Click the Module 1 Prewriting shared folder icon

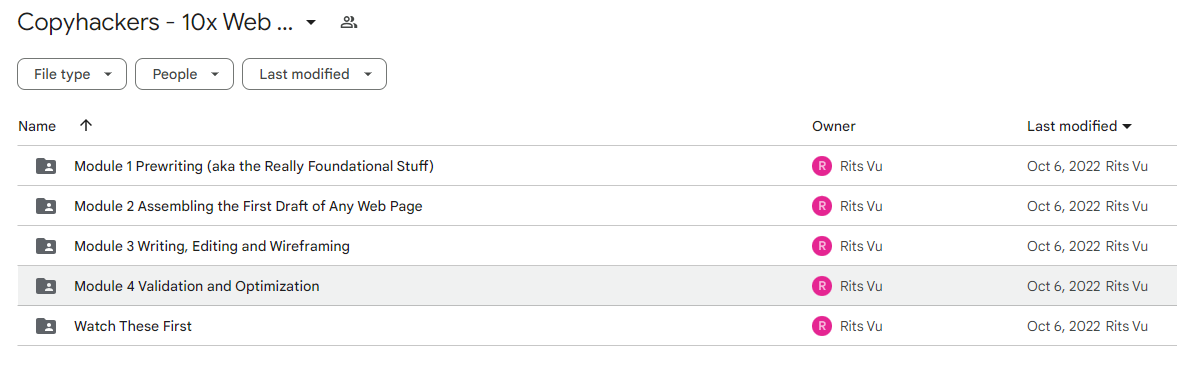pos(46,166)
